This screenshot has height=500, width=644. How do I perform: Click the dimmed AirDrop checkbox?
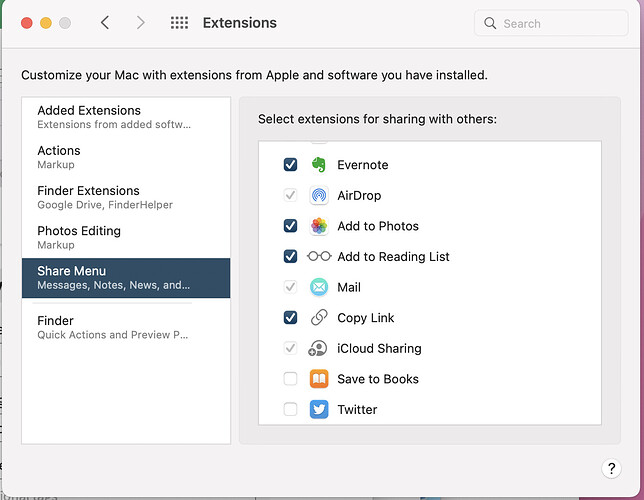click(290, 195)
